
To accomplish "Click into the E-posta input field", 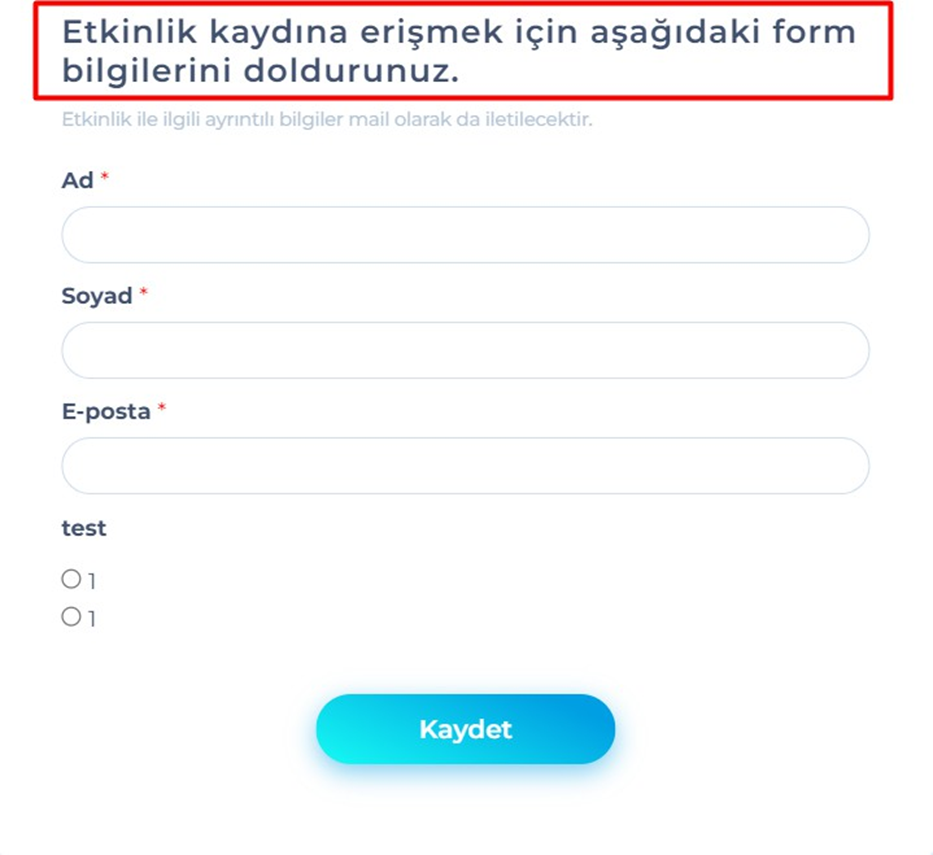I will tap(465, 465).
